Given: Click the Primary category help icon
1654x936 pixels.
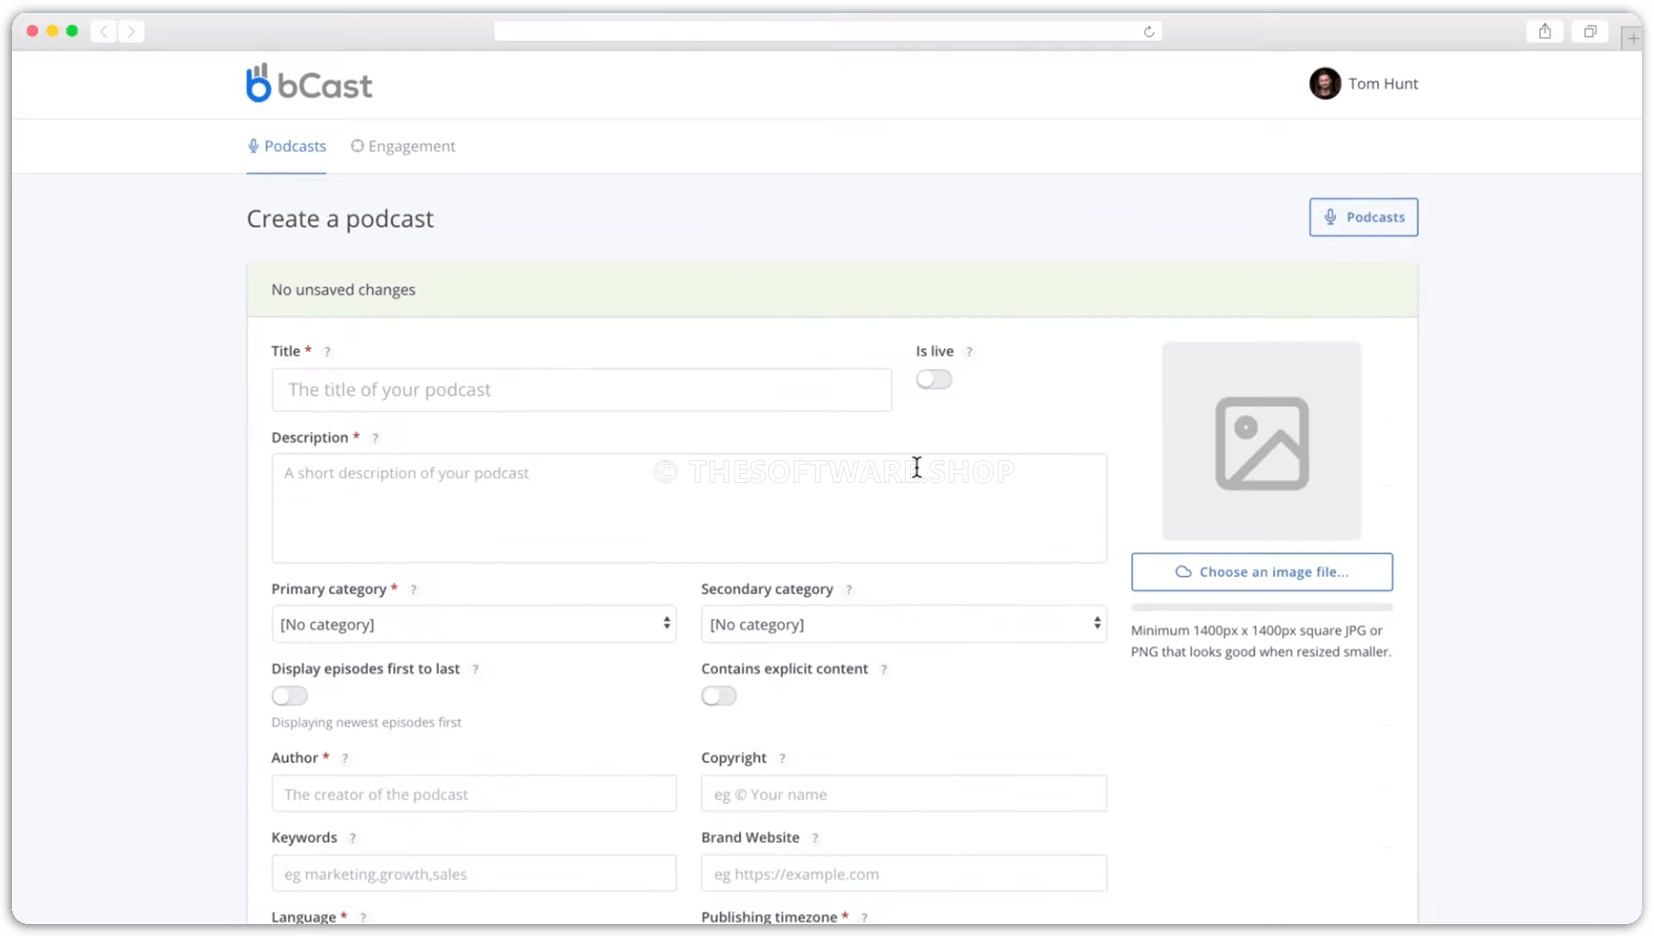Looking at the screenshot, I should click(413, 590).
